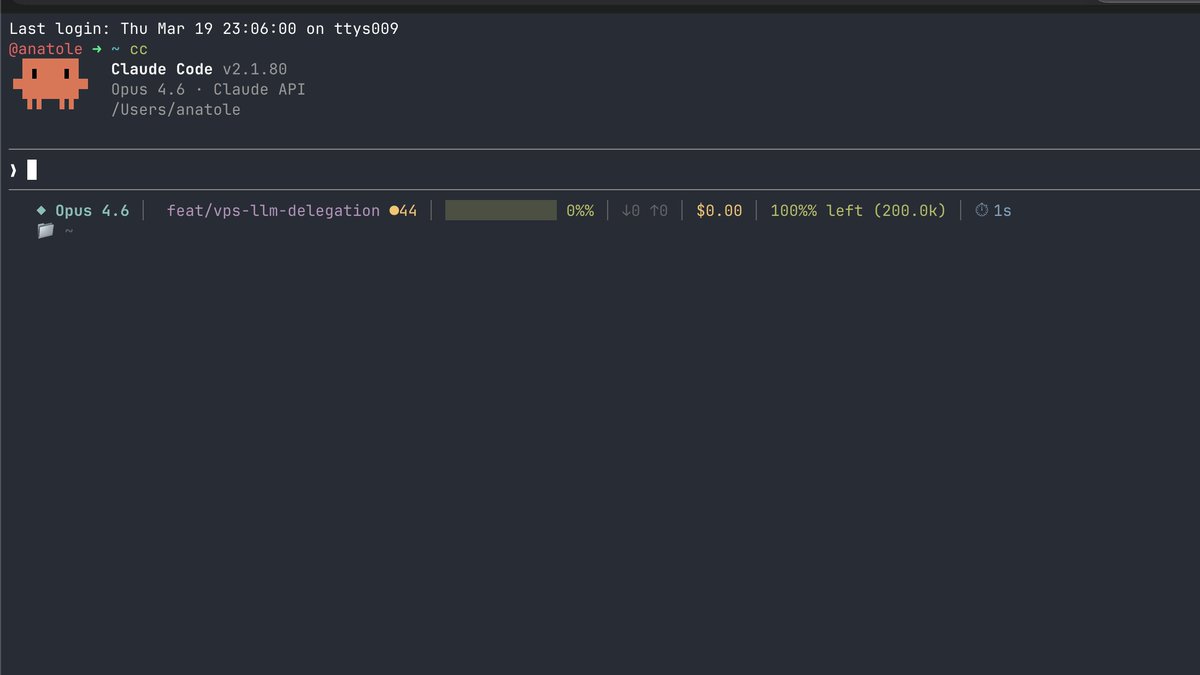Viewport: 1200px width, 675px height.
Task: Click the "100%% left (200.0k)" text
Action: (858, 211)
